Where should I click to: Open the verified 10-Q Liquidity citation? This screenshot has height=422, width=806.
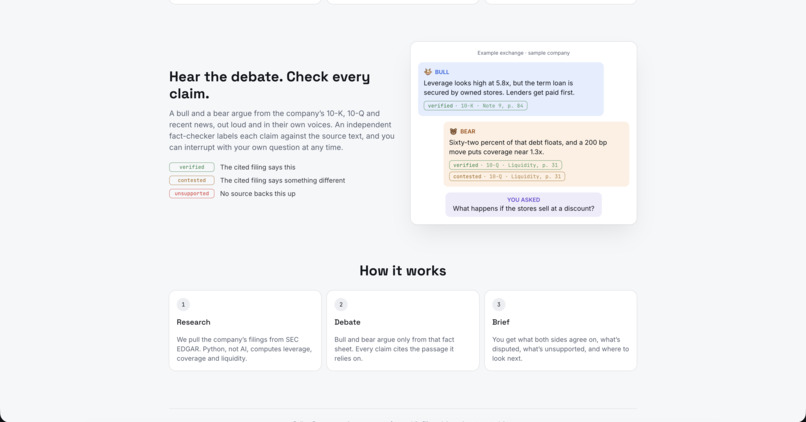pyautogui.click(x=505, y=165)
